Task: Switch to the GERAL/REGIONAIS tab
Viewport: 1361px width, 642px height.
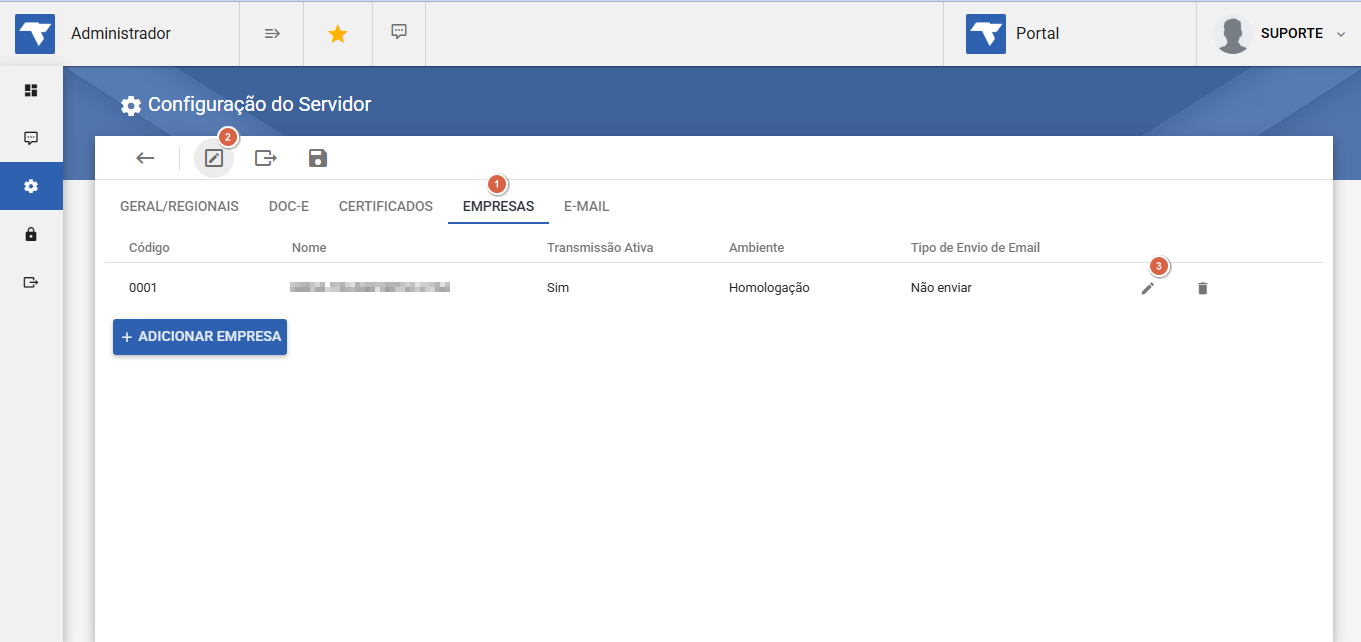Action: (x=179, y=206)
